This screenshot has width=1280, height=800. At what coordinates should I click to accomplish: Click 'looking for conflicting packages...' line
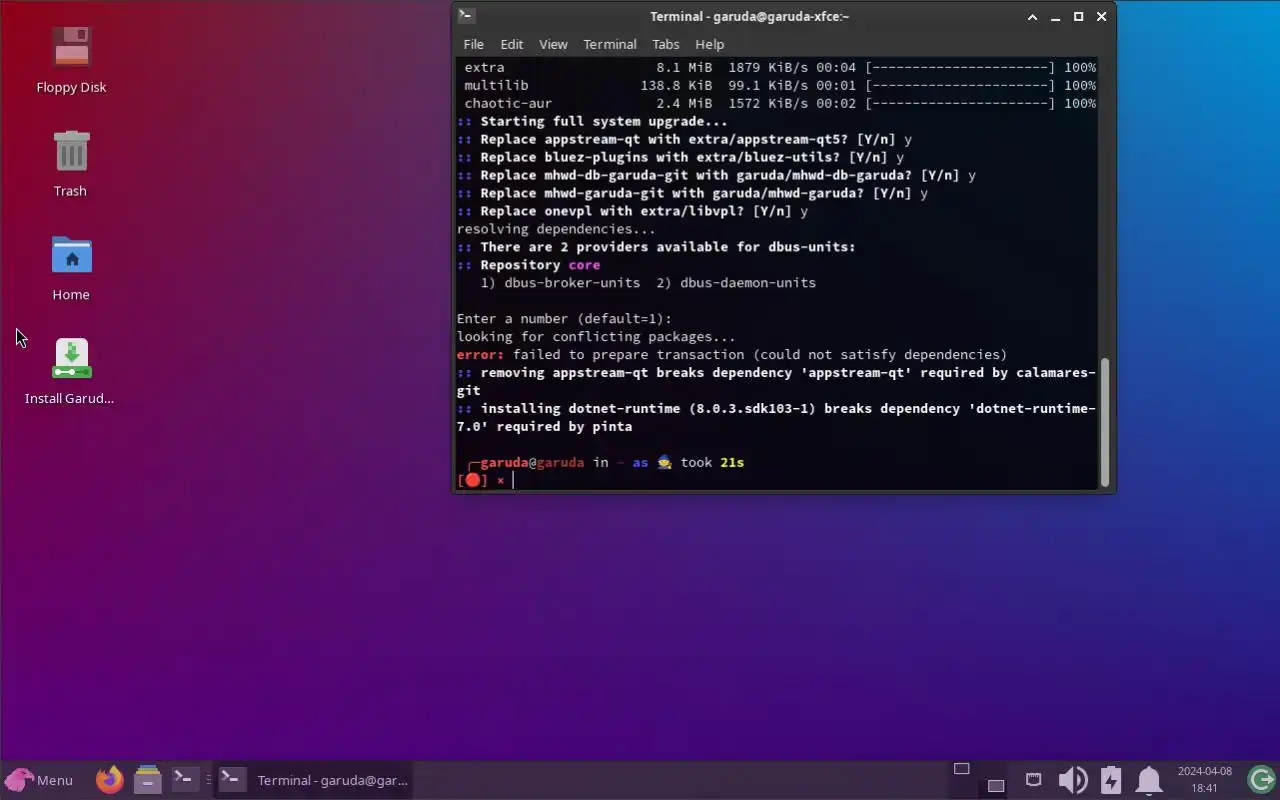(x=596, y=337)
